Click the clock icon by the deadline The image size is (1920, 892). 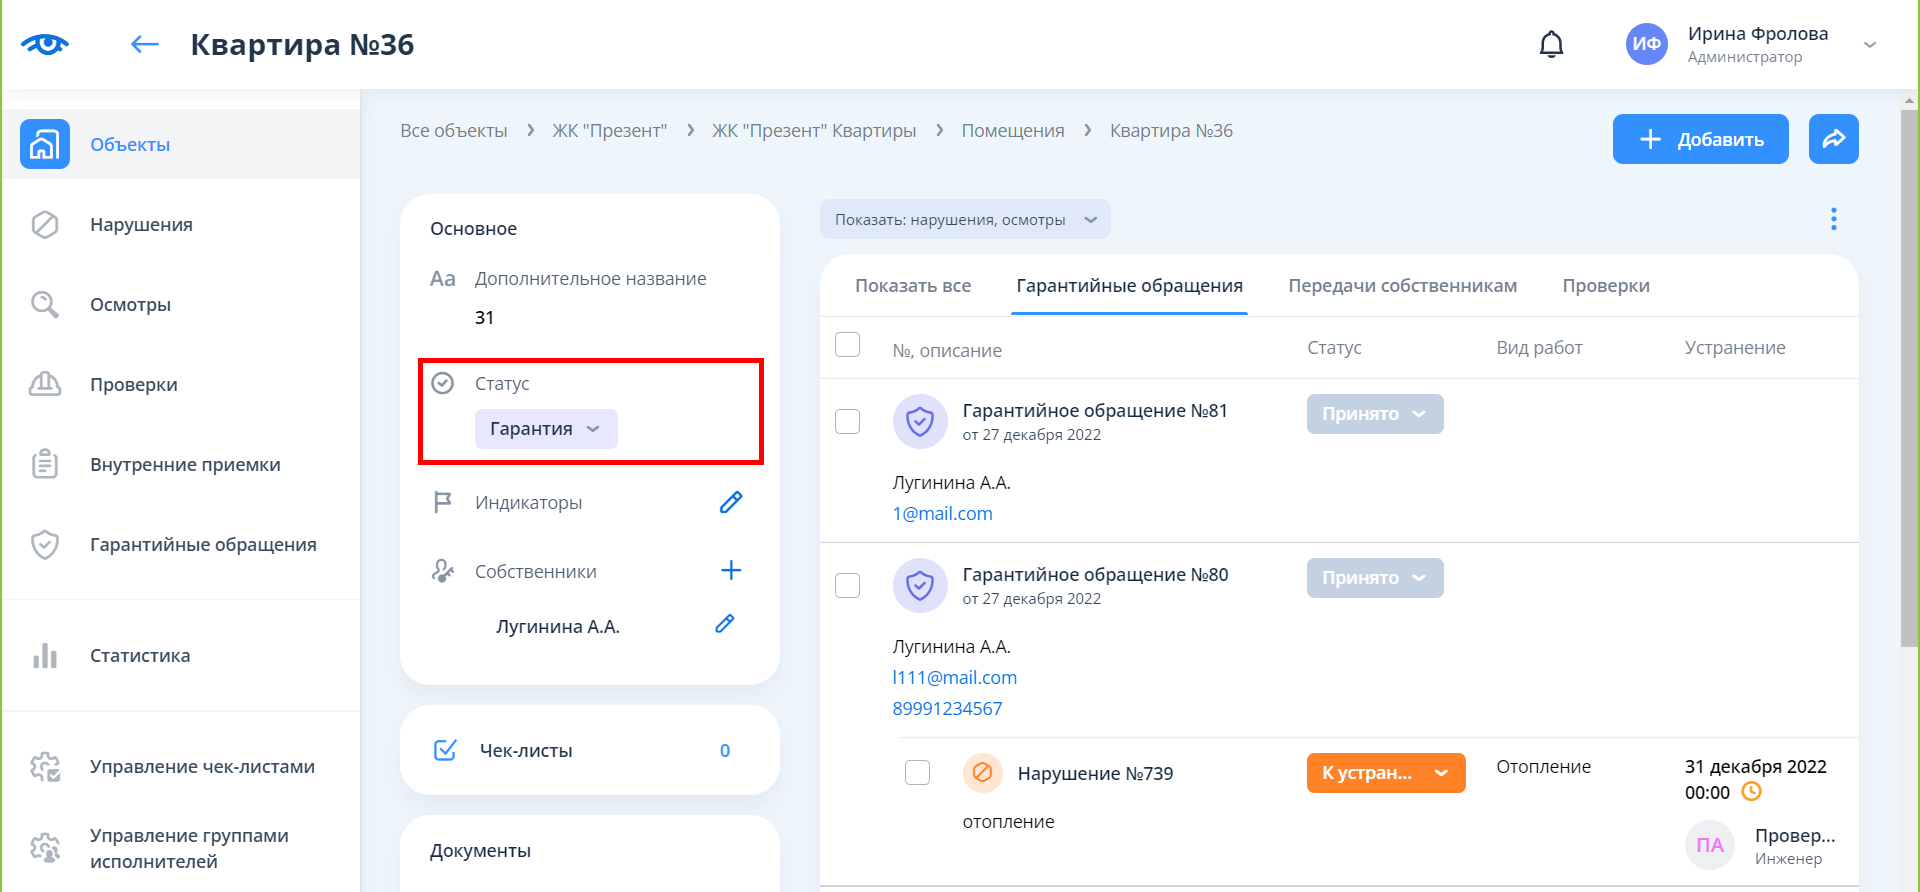[x=1751, y=792]
